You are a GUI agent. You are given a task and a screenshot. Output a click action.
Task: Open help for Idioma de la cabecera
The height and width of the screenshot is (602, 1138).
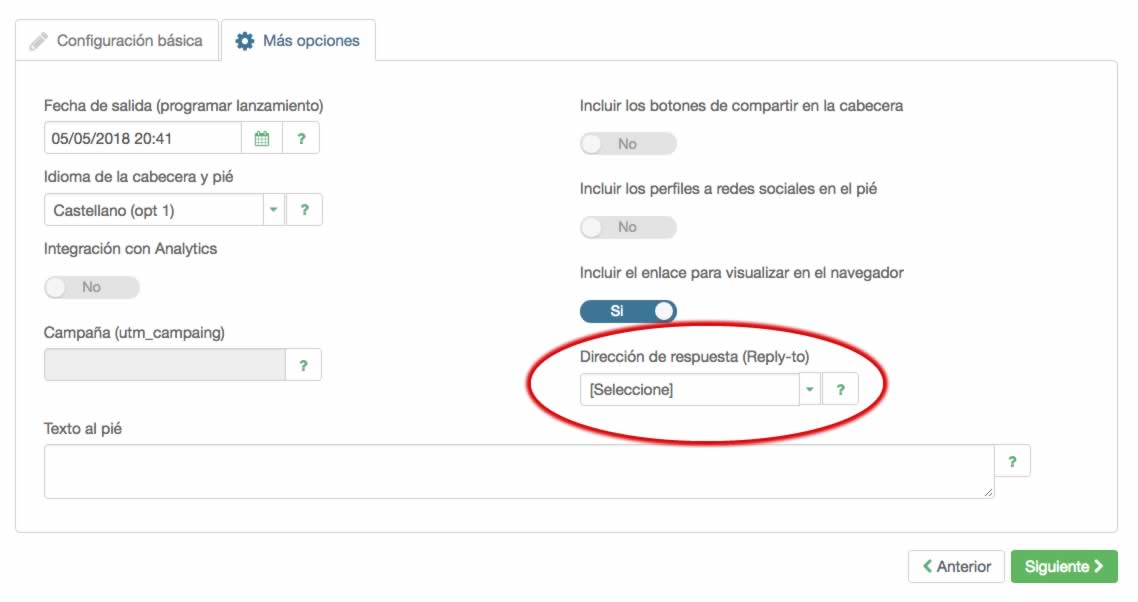click(x=304, y=210)
